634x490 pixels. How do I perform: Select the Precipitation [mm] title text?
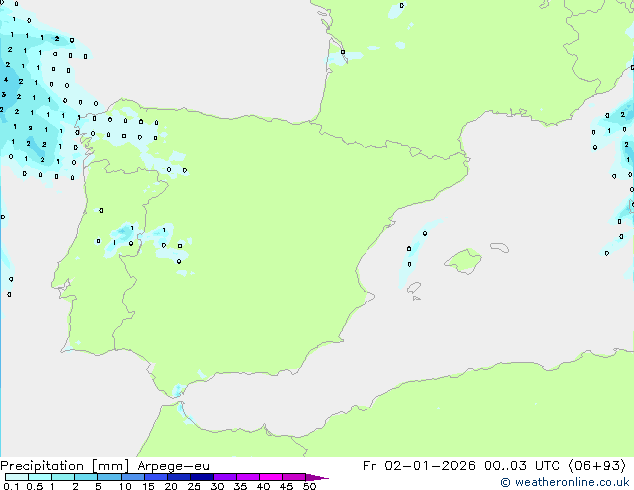(x=60, y=465)
